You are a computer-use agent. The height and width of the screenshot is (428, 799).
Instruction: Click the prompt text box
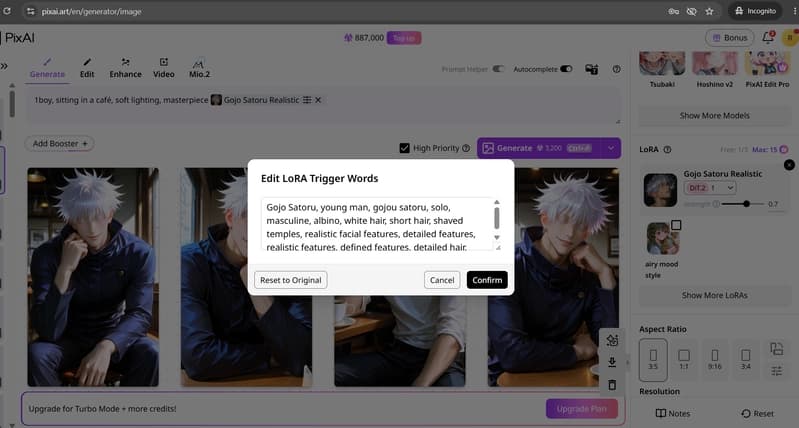point(324,105)
